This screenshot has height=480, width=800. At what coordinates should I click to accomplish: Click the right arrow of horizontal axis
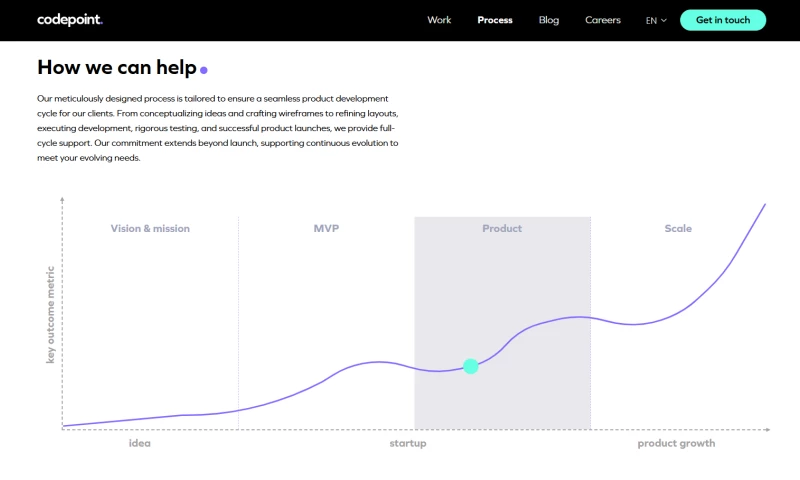[767, 430]
